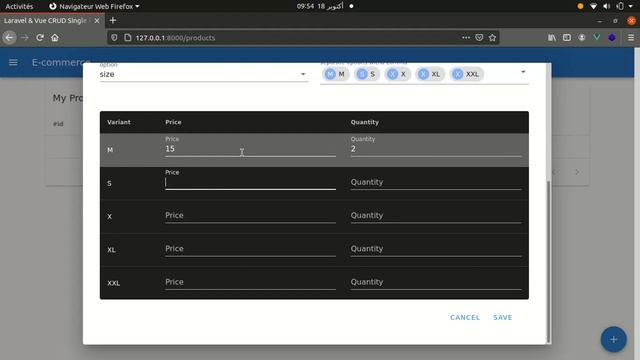Image resolution: width=640 pixels, height=360 pixels.
Task: Click the next page chevron behind dialog
Action: tap(577, 172)
